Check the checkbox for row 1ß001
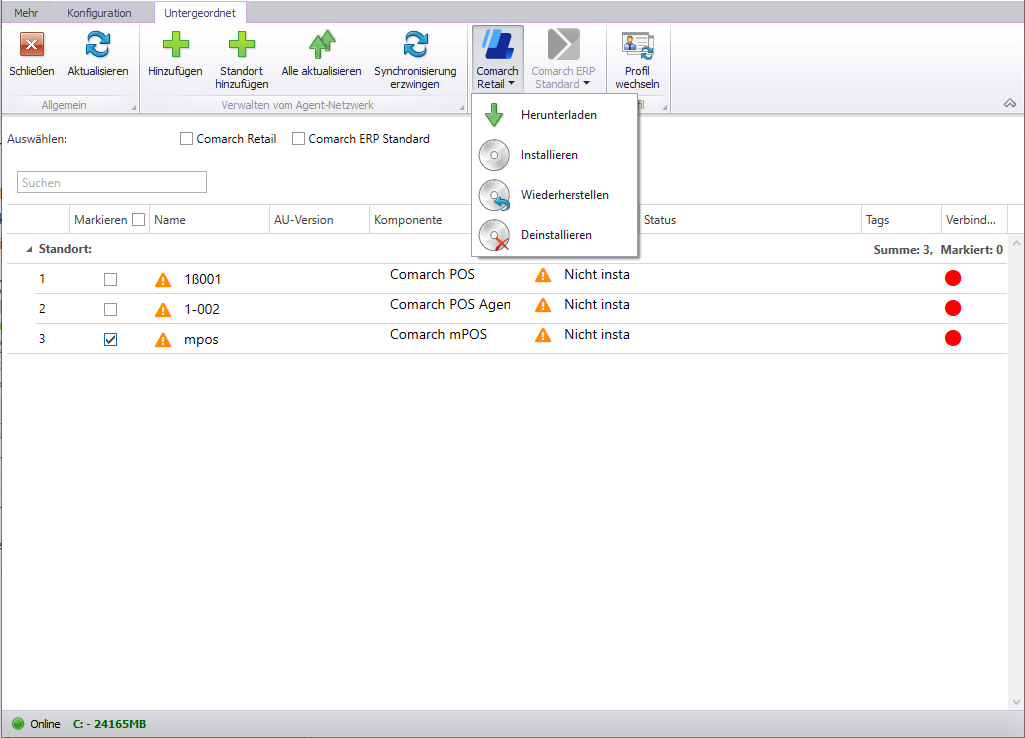 point(110,280)
